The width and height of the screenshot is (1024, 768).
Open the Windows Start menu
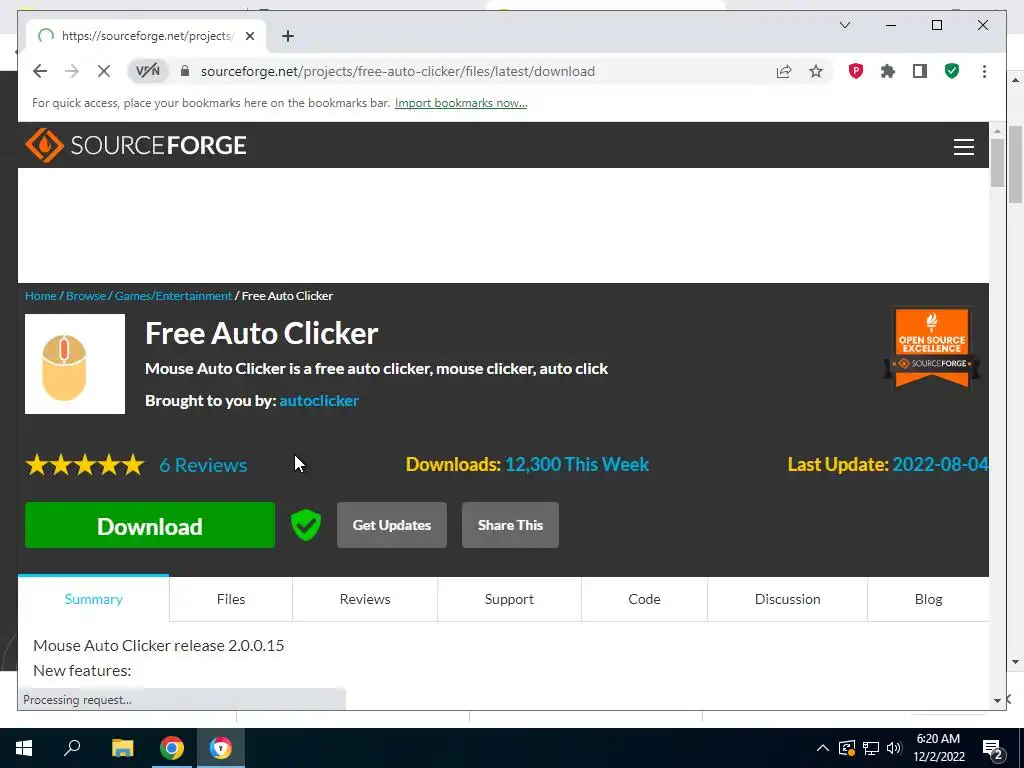(x=24, y=748)
